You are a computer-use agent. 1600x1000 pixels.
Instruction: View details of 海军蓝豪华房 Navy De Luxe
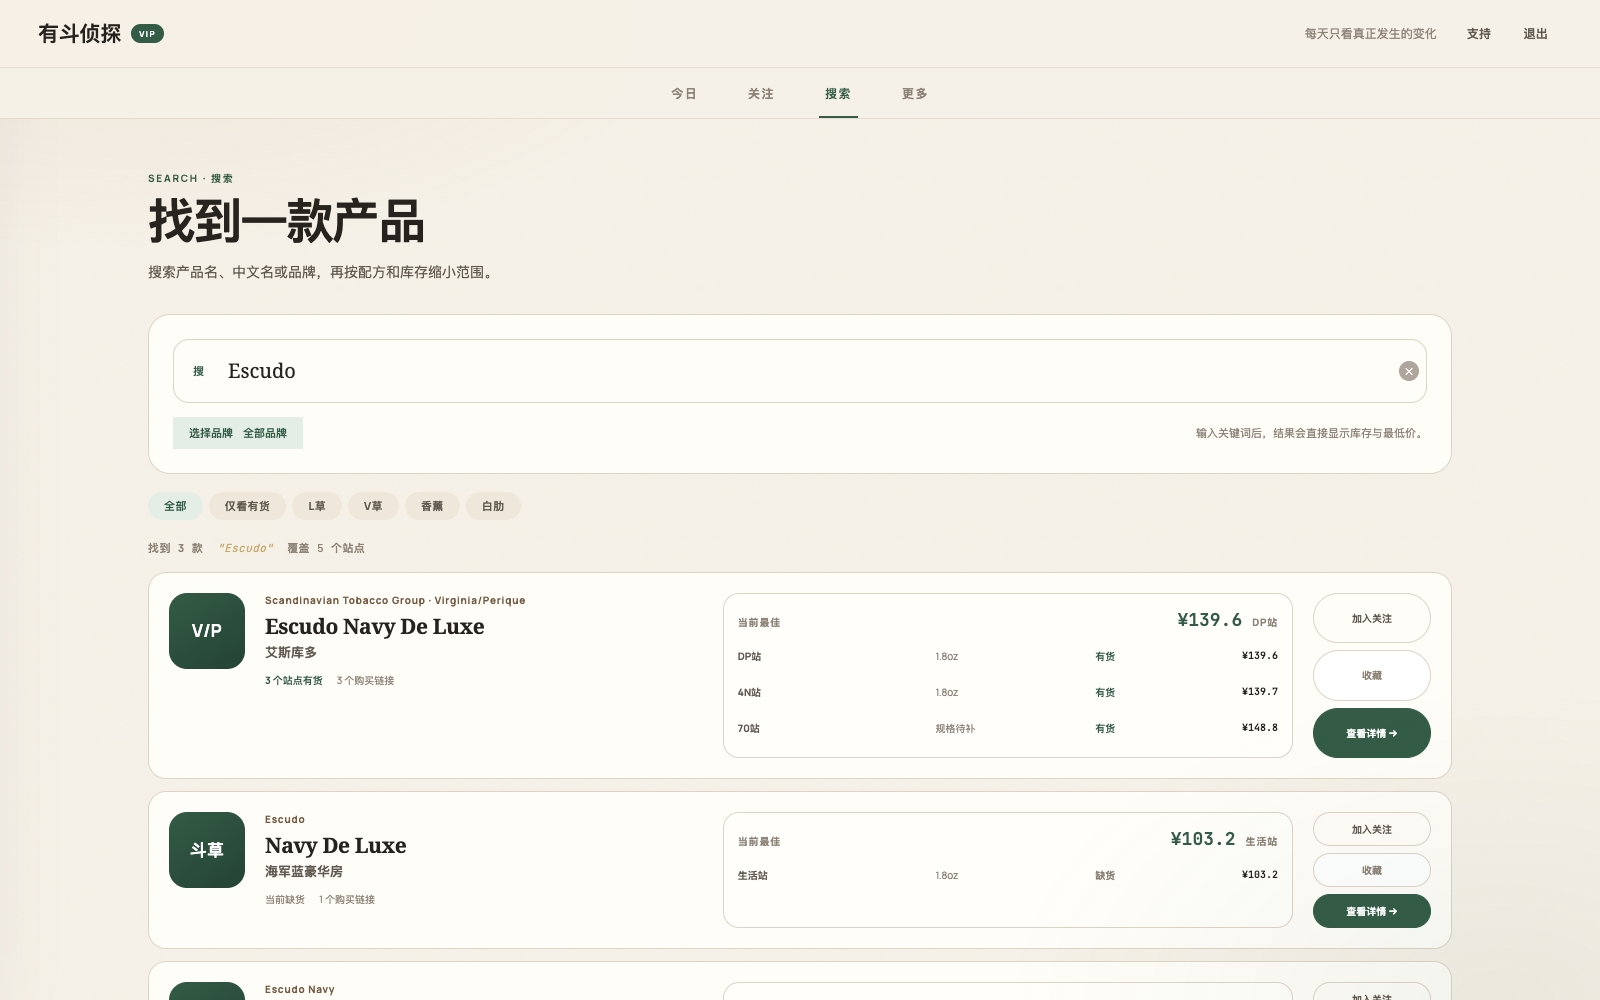click(1372, 911)
